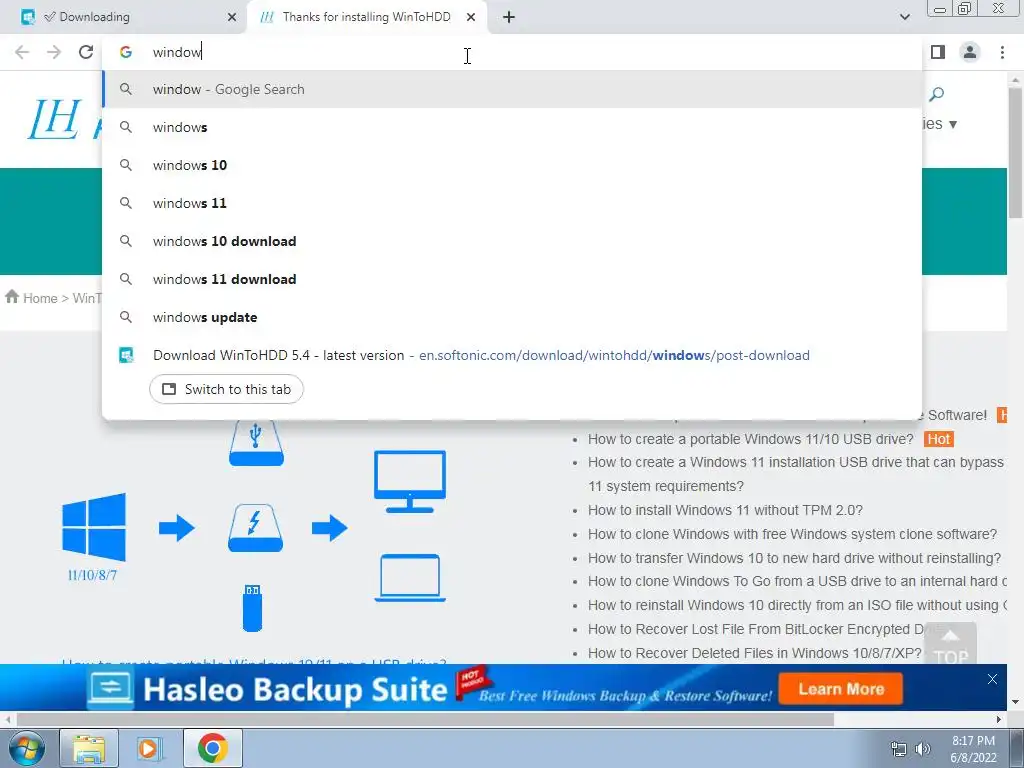Image resolution: width=1024 pixels, height=768 pixels.
Task: Pick the 'windows 11' search suggestion
Action: pyautogui.click(x=512, y=203)
